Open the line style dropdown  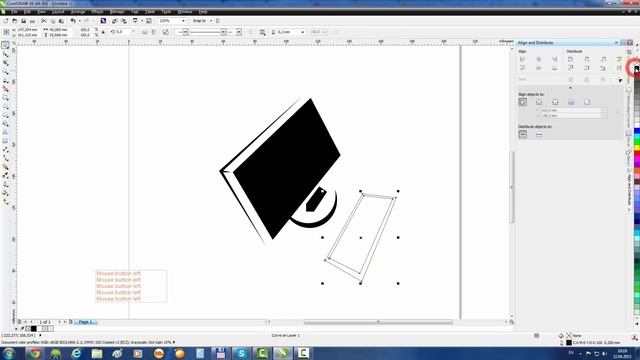tap(223, 32)
